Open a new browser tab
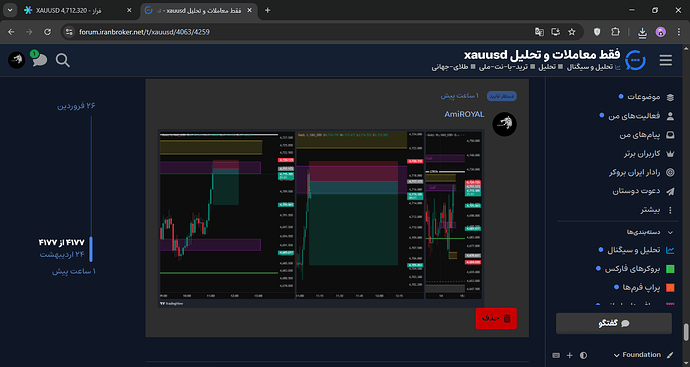This screenshot has width=690, height=367. 267,10
